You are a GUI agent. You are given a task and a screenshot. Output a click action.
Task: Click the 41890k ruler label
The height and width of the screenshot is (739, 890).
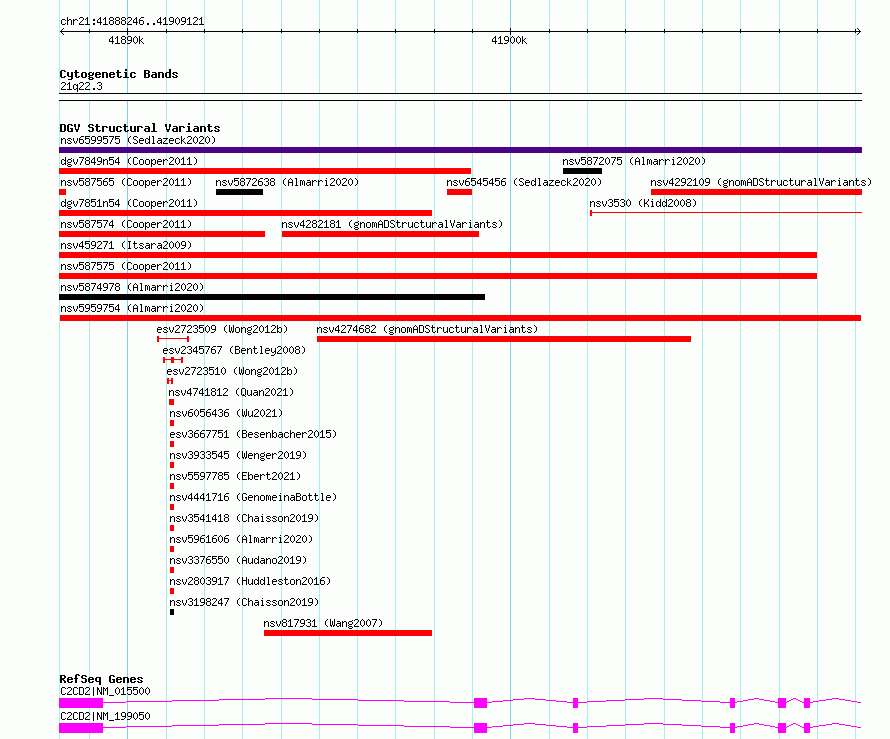coord(126,40)
